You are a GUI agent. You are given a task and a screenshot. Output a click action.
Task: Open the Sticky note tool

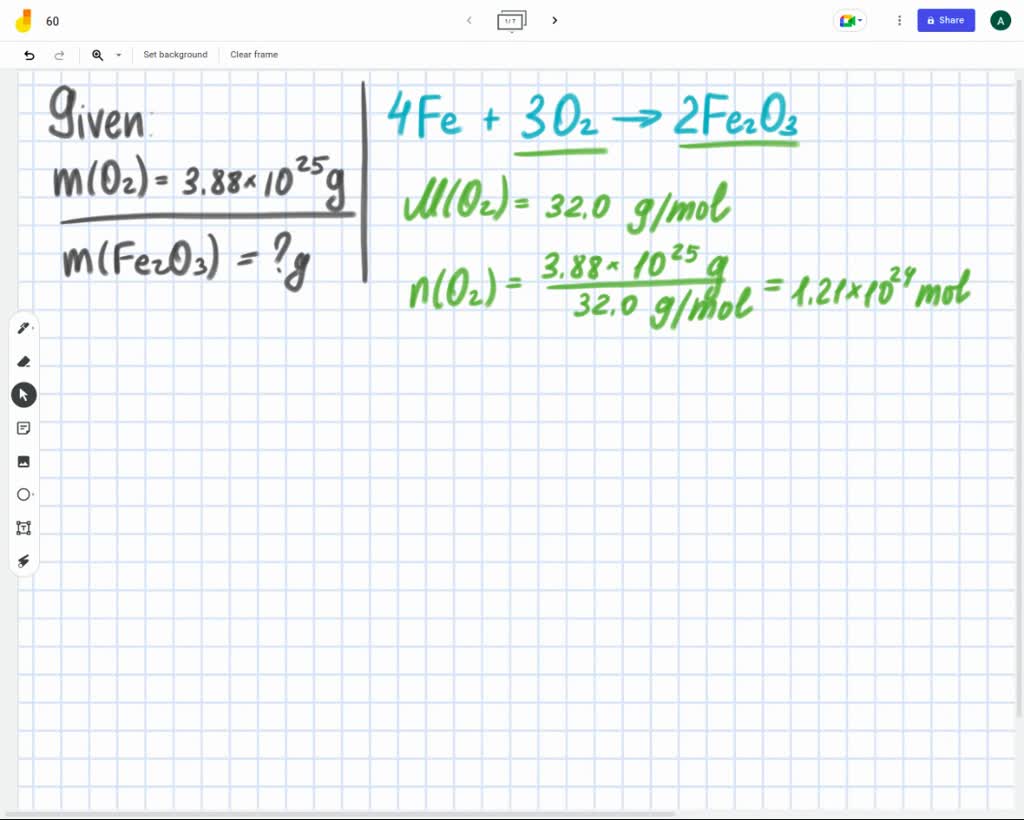pos(23,428)
